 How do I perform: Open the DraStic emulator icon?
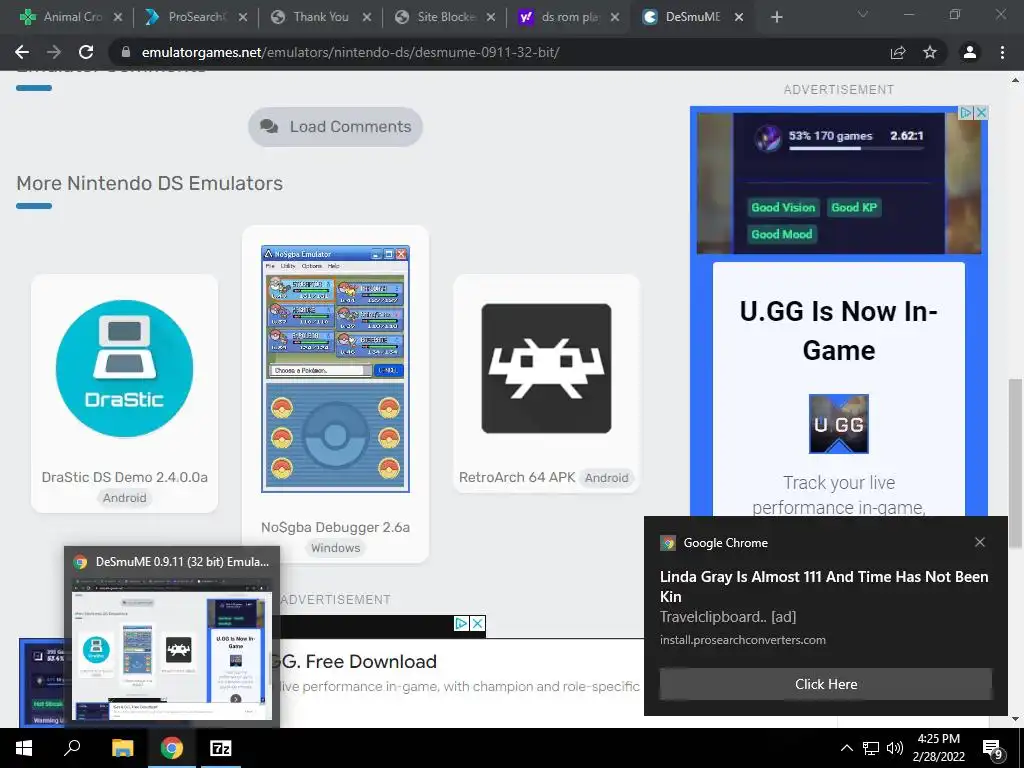124,368
